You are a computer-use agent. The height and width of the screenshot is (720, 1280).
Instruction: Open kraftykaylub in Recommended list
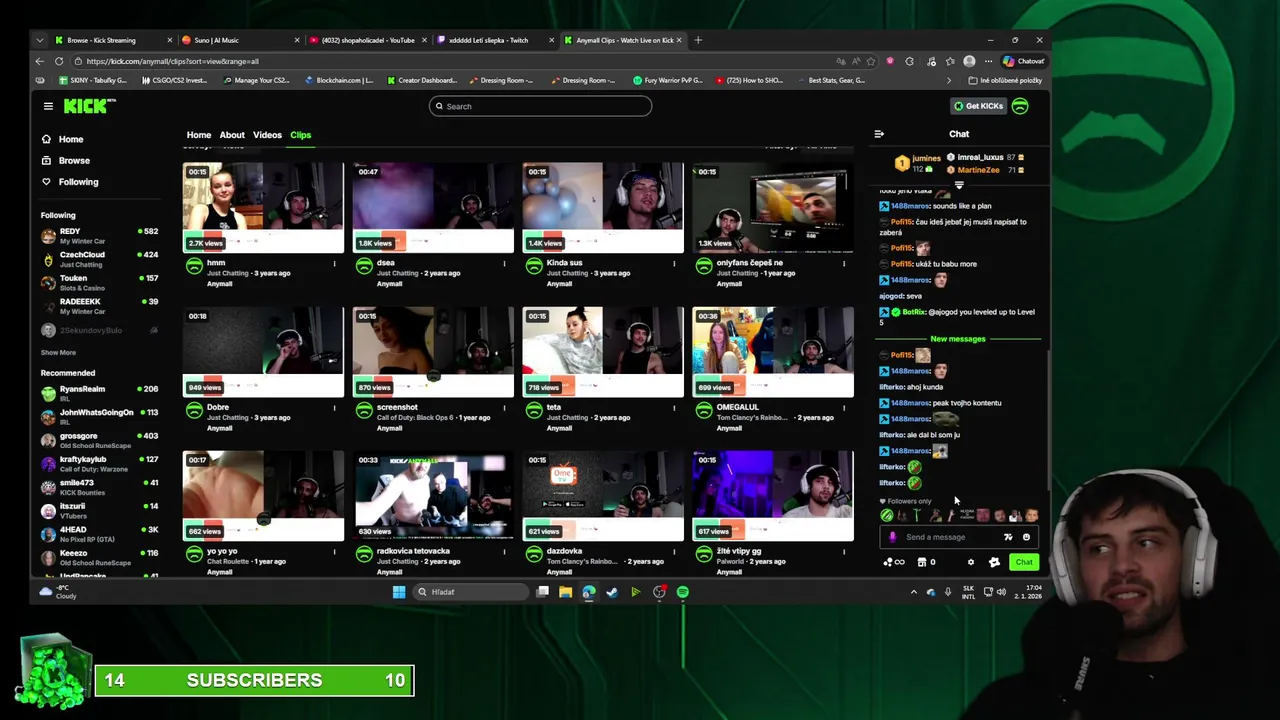pyautogui.click(x=100, y=463)
